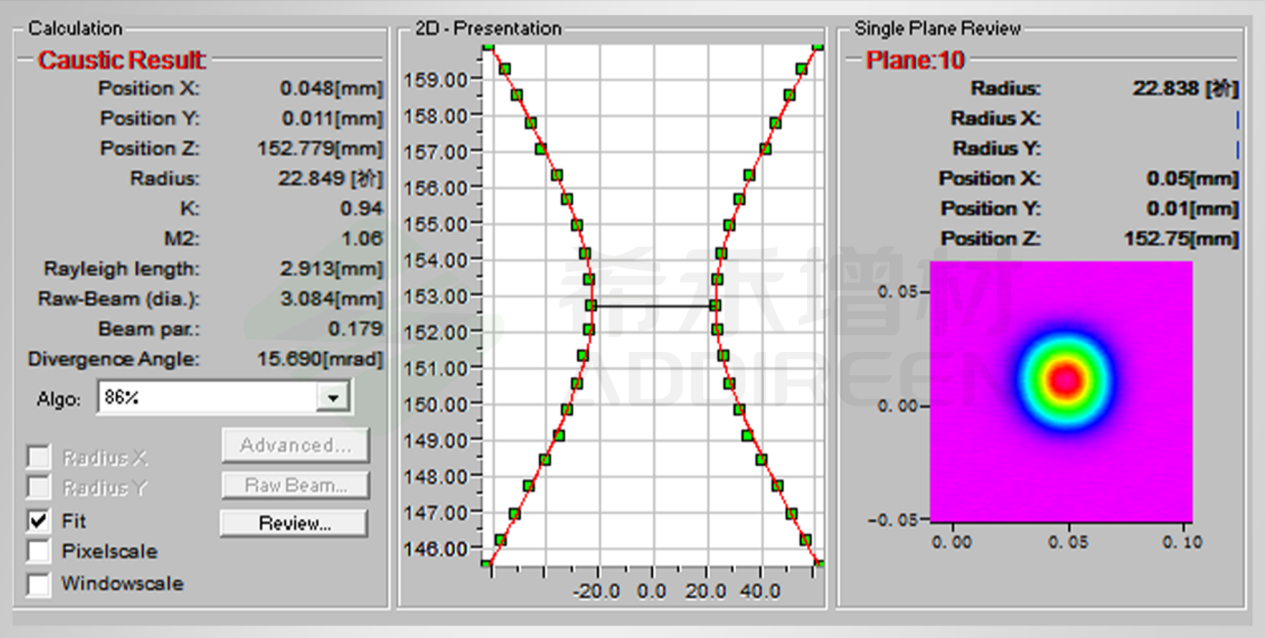Screen dimensions: 1265x638
Task: Click the right green marker at beam waist
Action: (x=714, y=305)
